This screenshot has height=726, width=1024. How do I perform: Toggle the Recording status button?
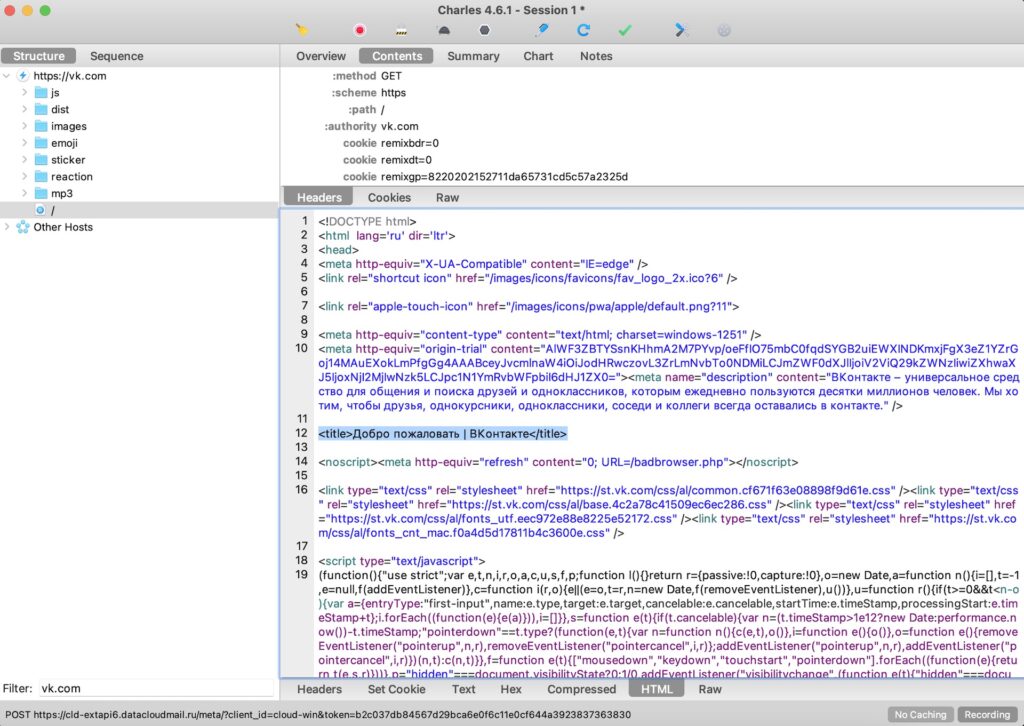tap(987, 715)
